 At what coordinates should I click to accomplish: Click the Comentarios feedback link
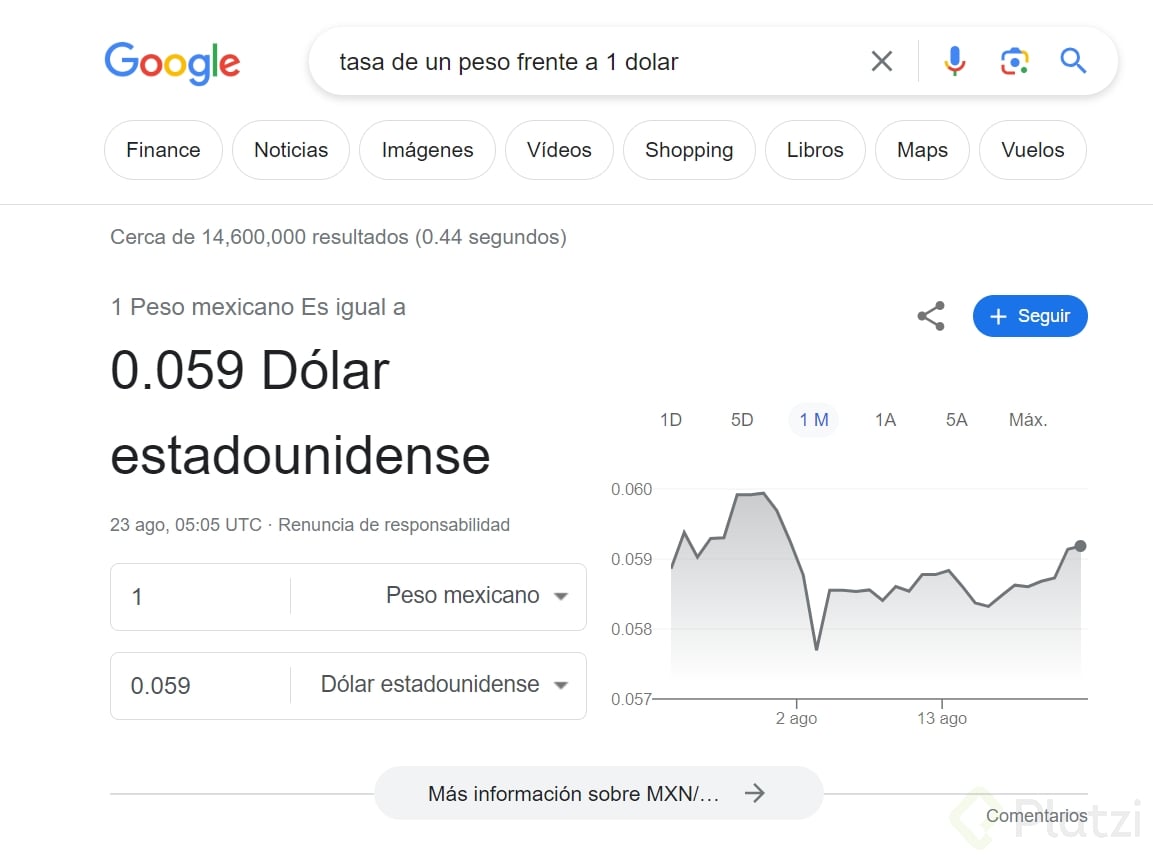click(1036, 816)
